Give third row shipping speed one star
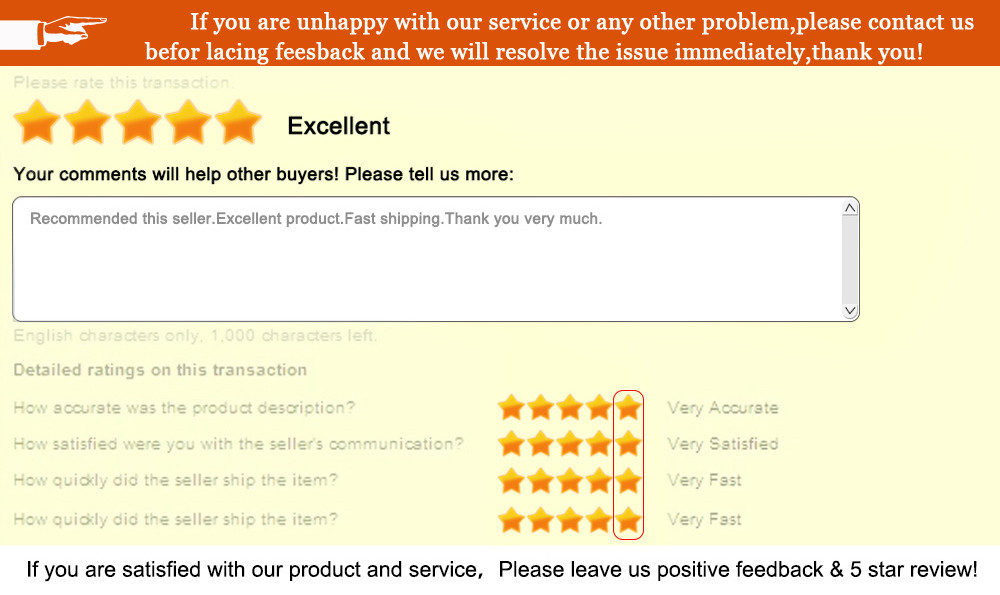Screen dimensions: 1000x595 (511, 481)
